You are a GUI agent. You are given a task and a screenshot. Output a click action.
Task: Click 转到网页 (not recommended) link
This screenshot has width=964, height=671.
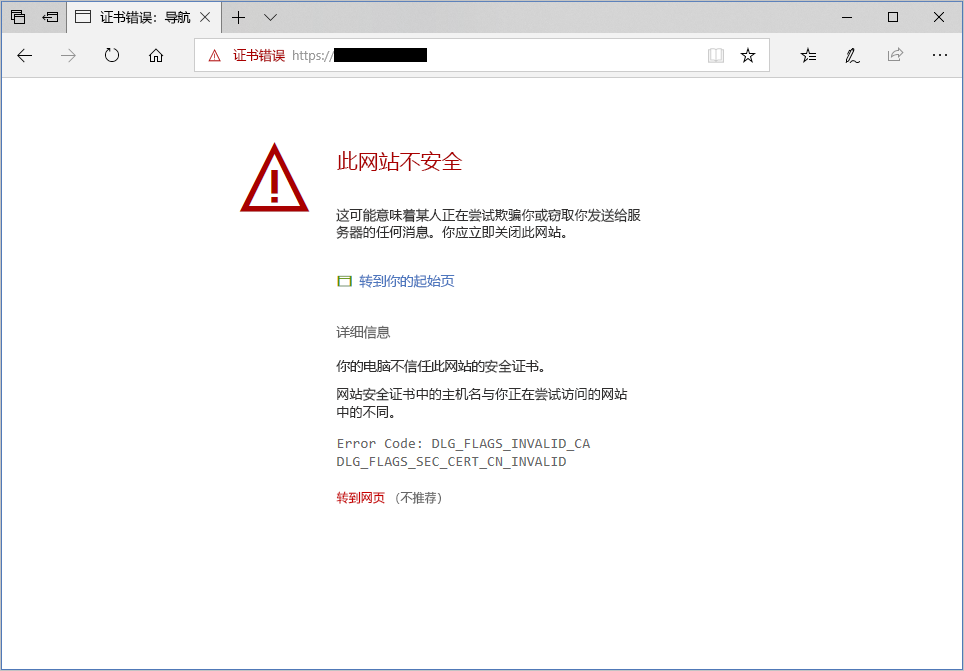[x=360, y=498]
